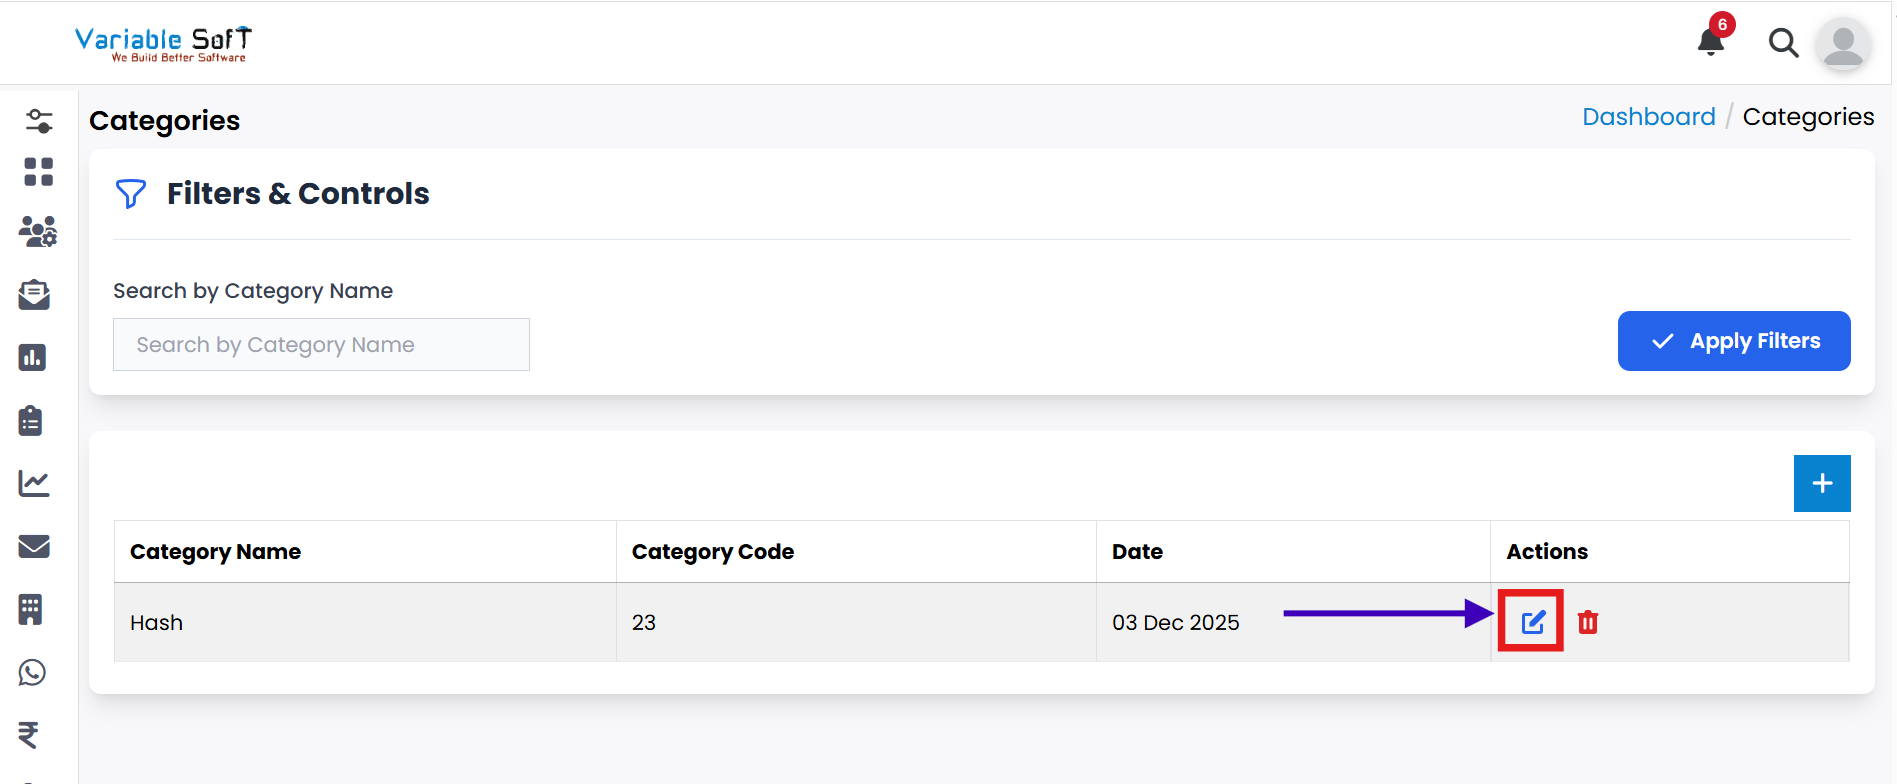Open the users management sidebar icon
The height and width of the screenshot is (784, 1897).
coord(38,232)
